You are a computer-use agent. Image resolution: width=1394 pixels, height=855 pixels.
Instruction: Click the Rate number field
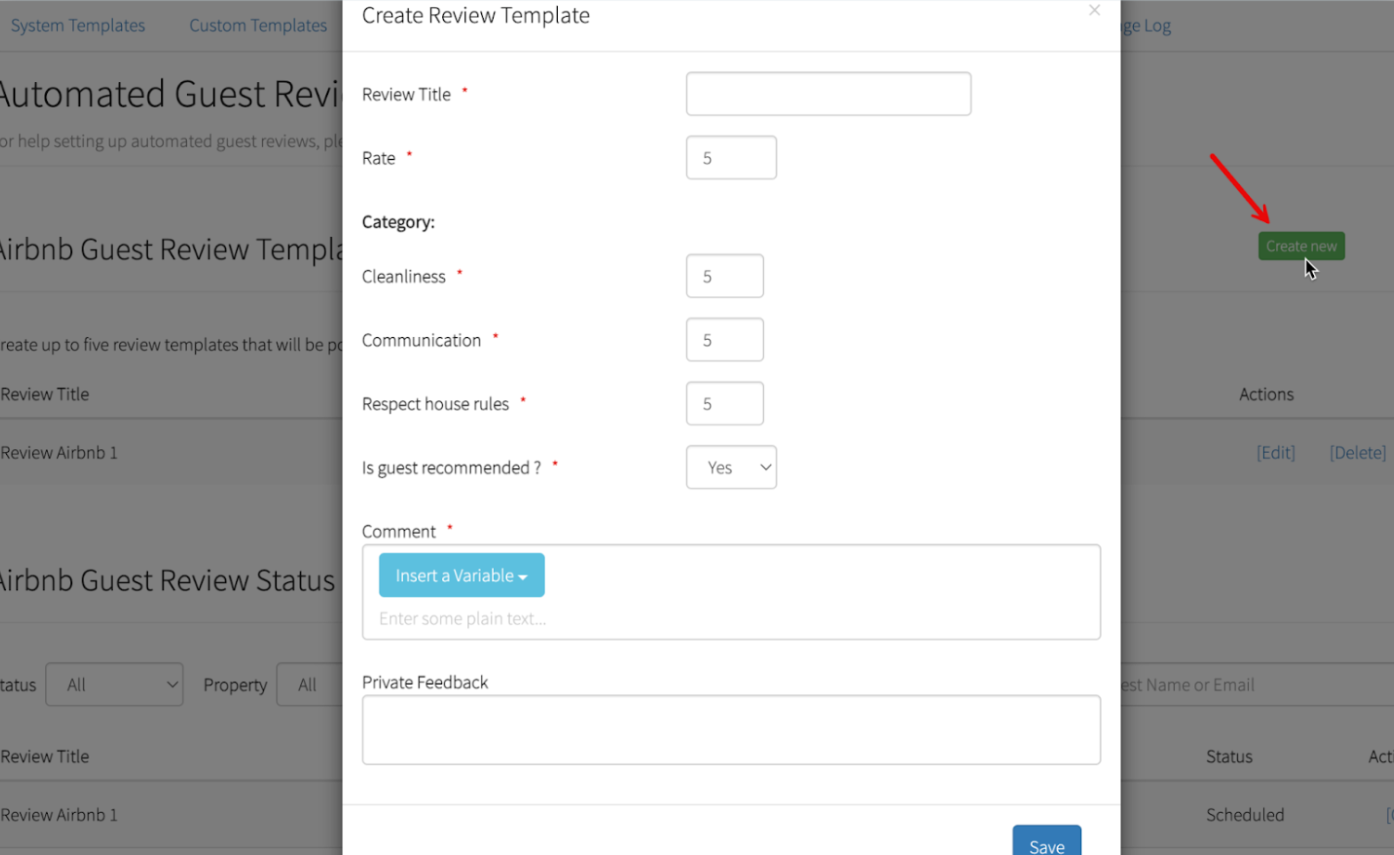[731, 158]
